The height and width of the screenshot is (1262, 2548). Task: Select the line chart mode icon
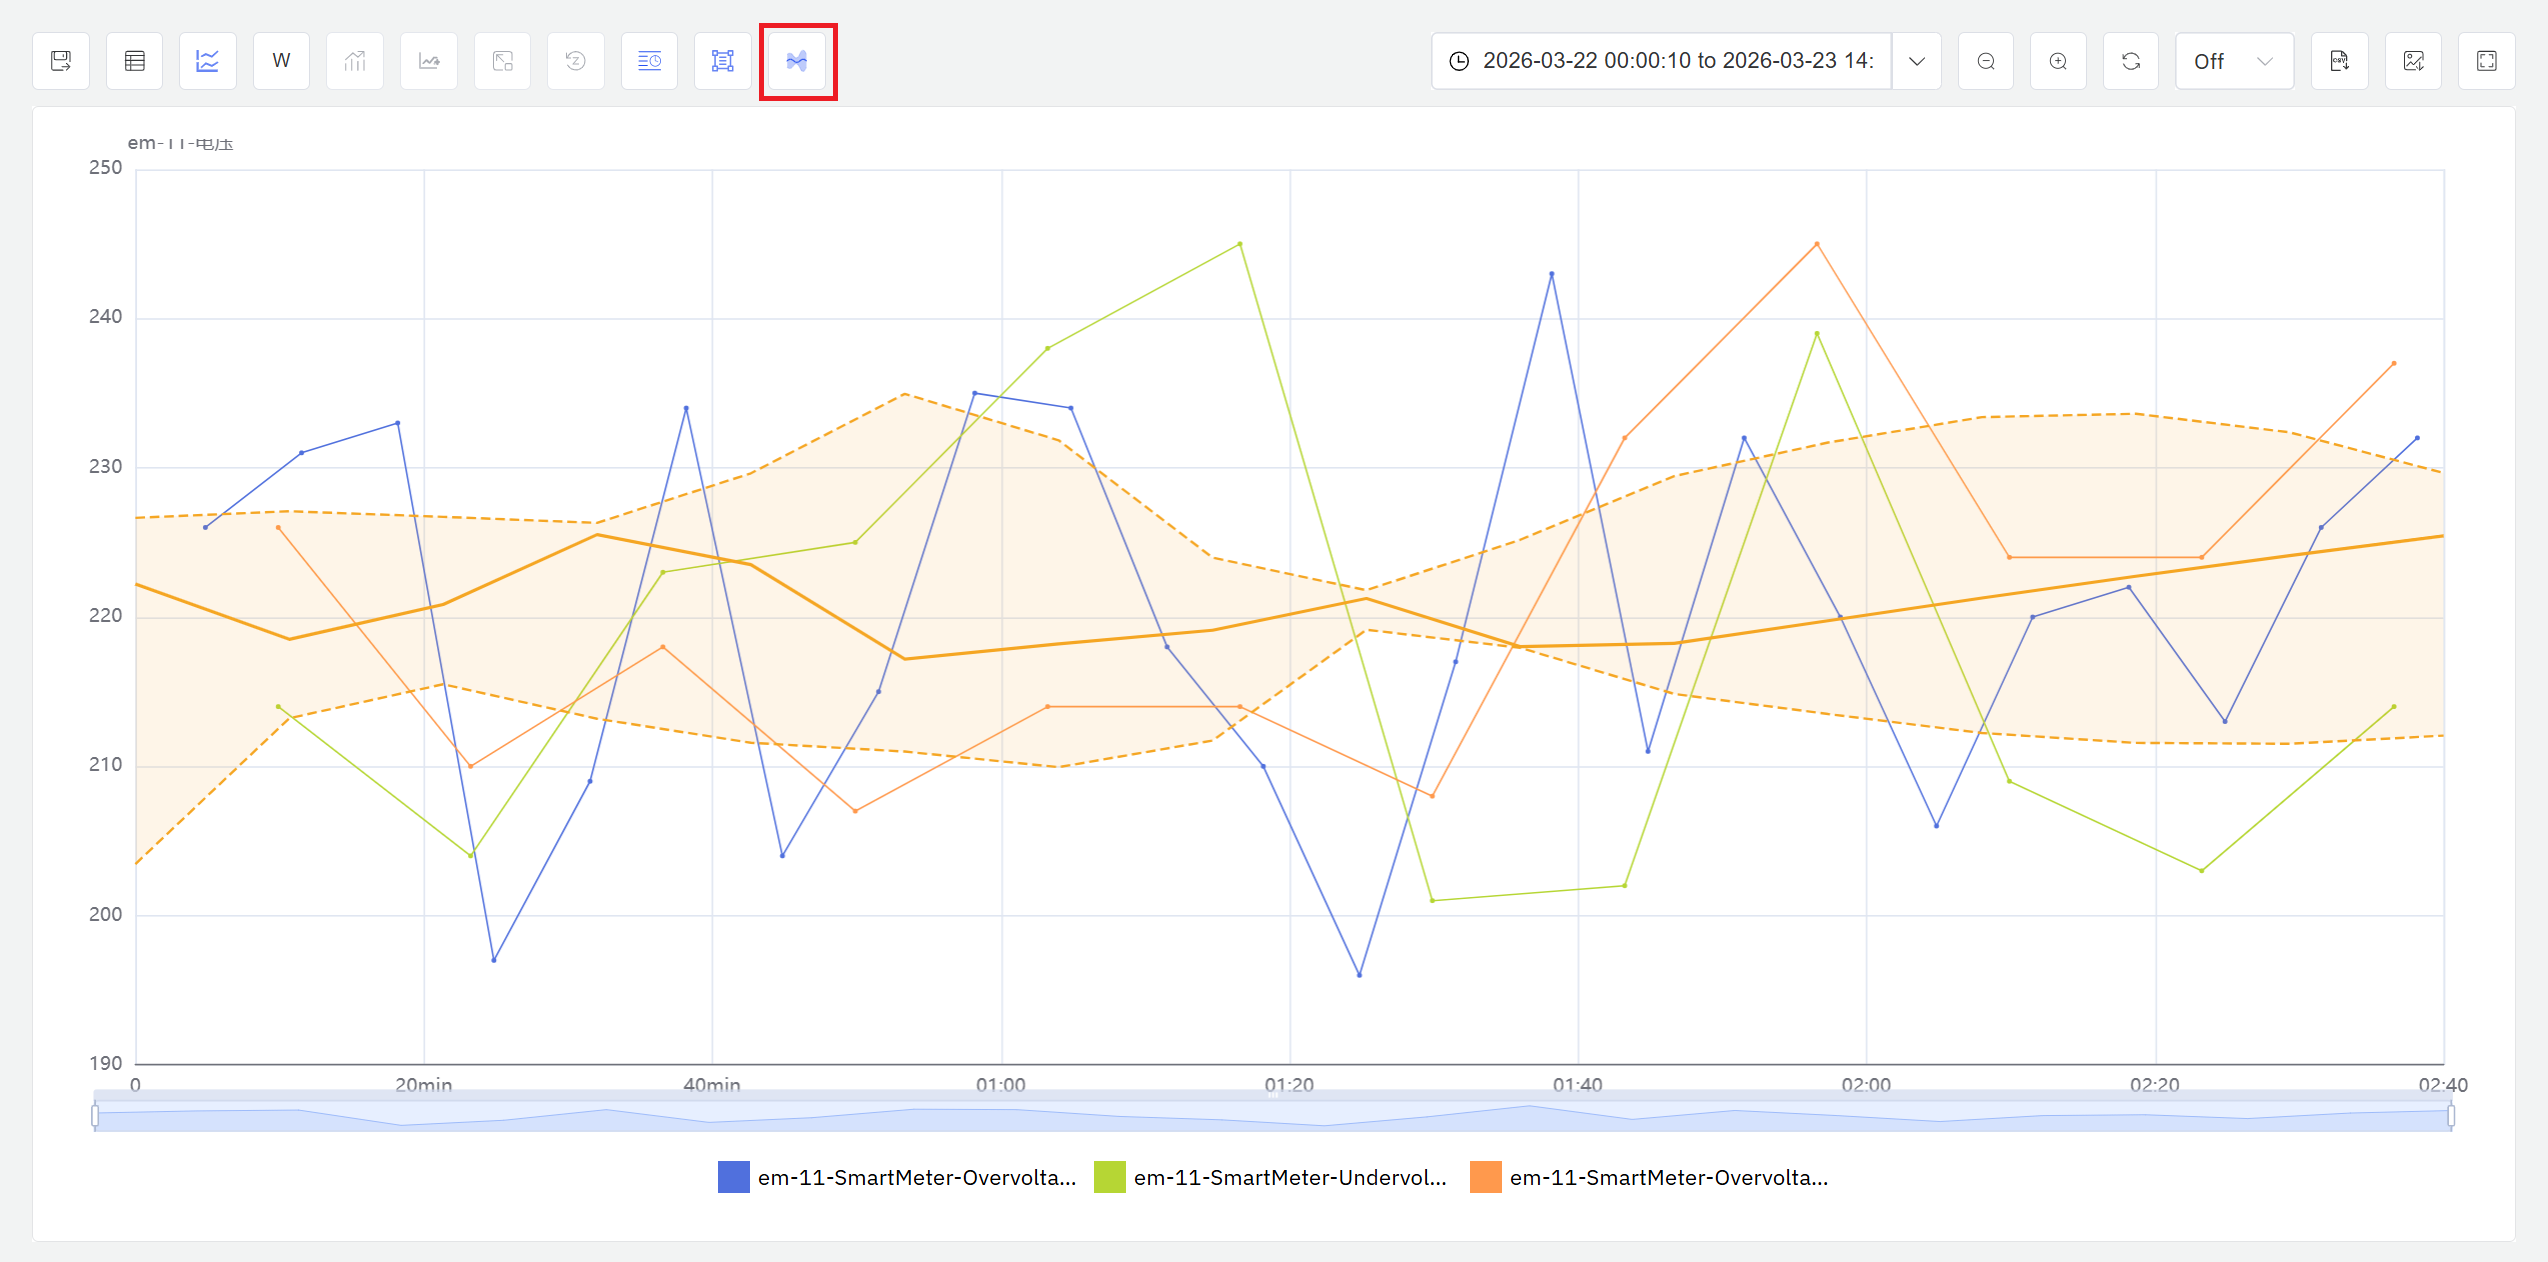click(208, 61)
